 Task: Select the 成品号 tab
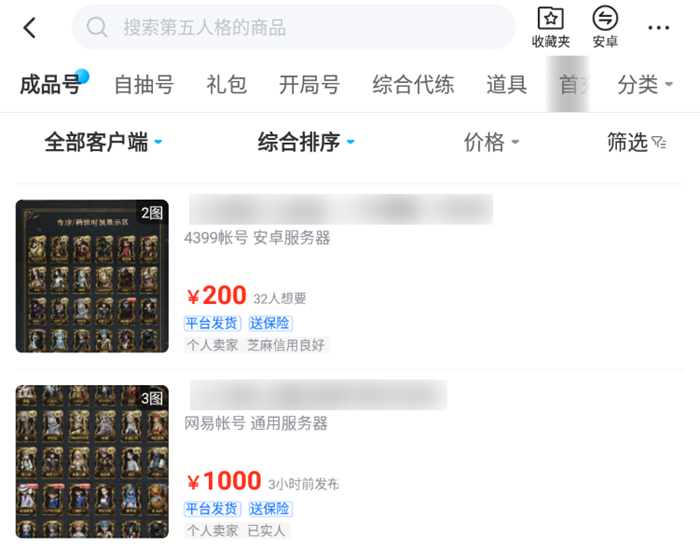[x=50, y=84]
